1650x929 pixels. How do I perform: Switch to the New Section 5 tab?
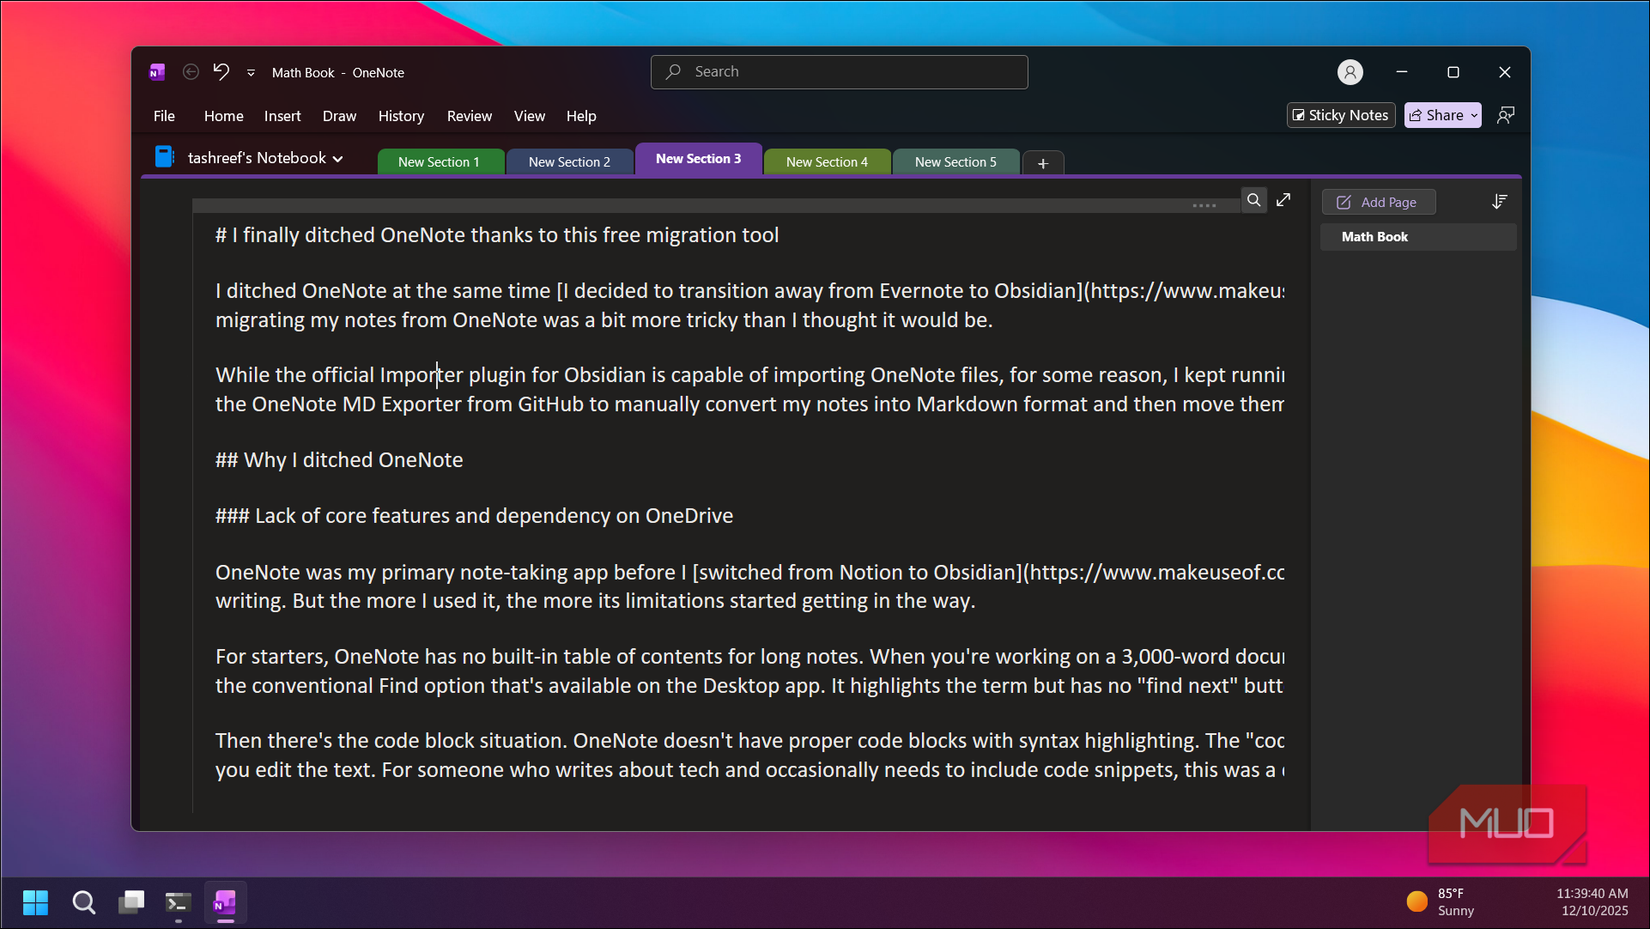point(955,161)
